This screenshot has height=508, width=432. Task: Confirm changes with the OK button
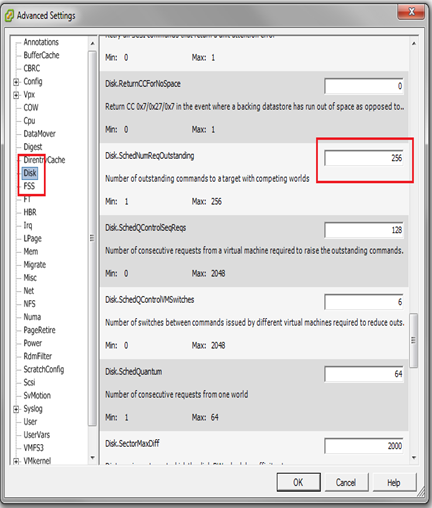(x=298, y=482)
